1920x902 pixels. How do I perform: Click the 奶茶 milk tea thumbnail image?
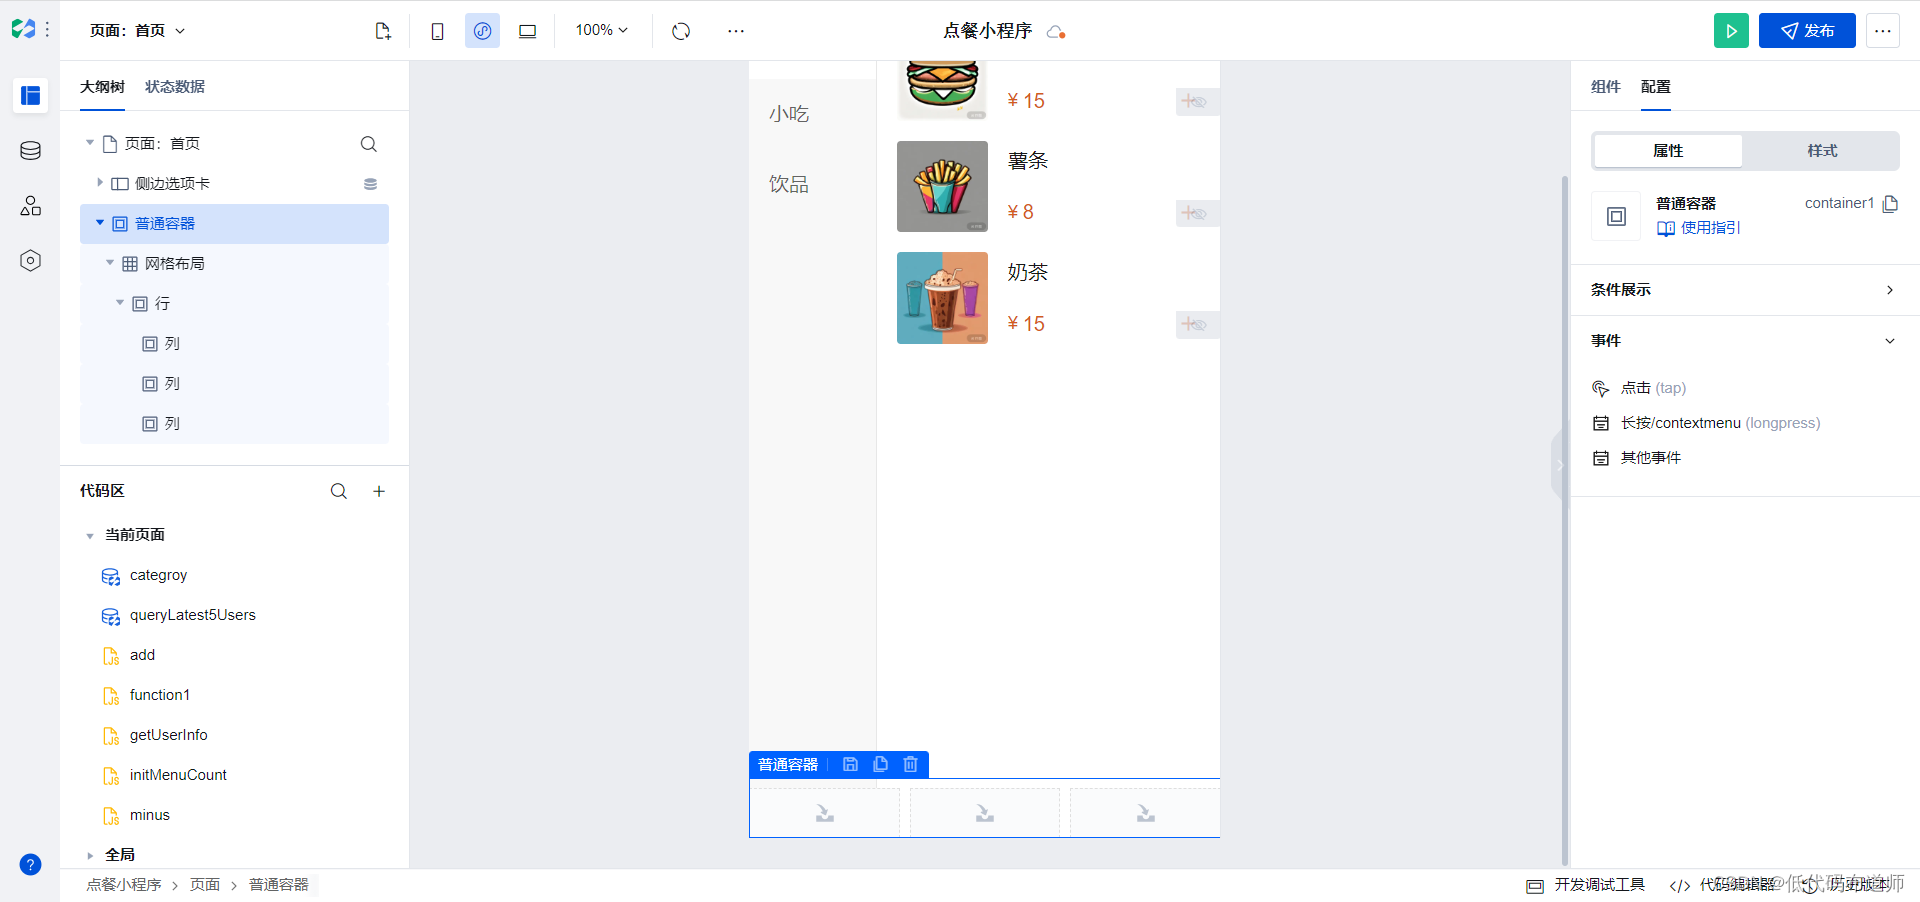(942, 298)
